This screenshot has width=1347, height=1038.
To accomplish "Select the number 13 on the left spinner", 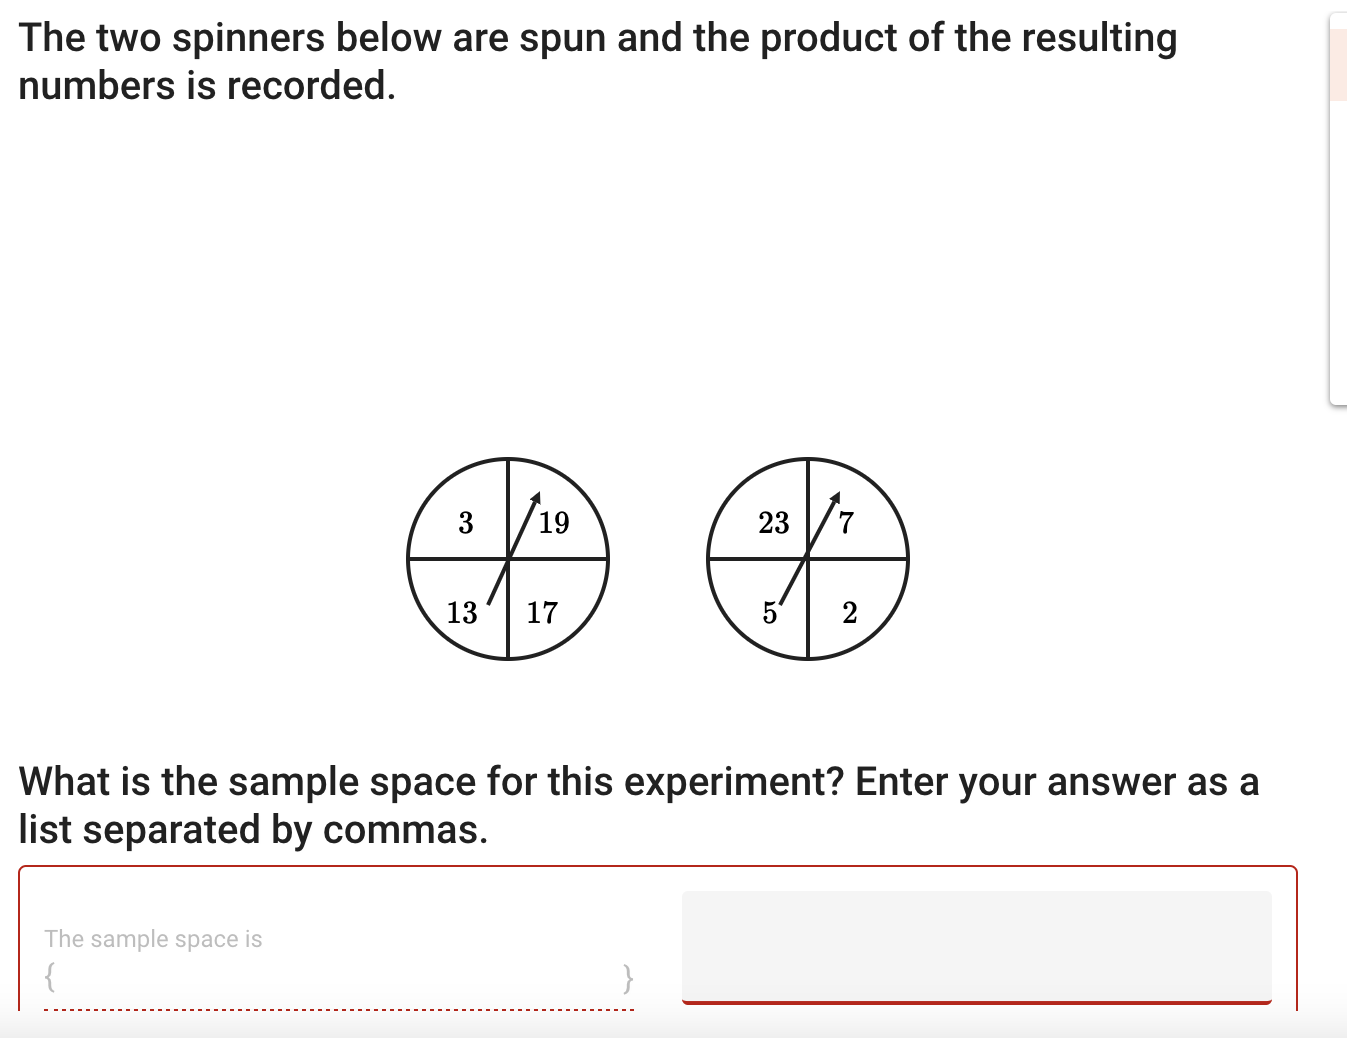I will [x=462, y=613].
